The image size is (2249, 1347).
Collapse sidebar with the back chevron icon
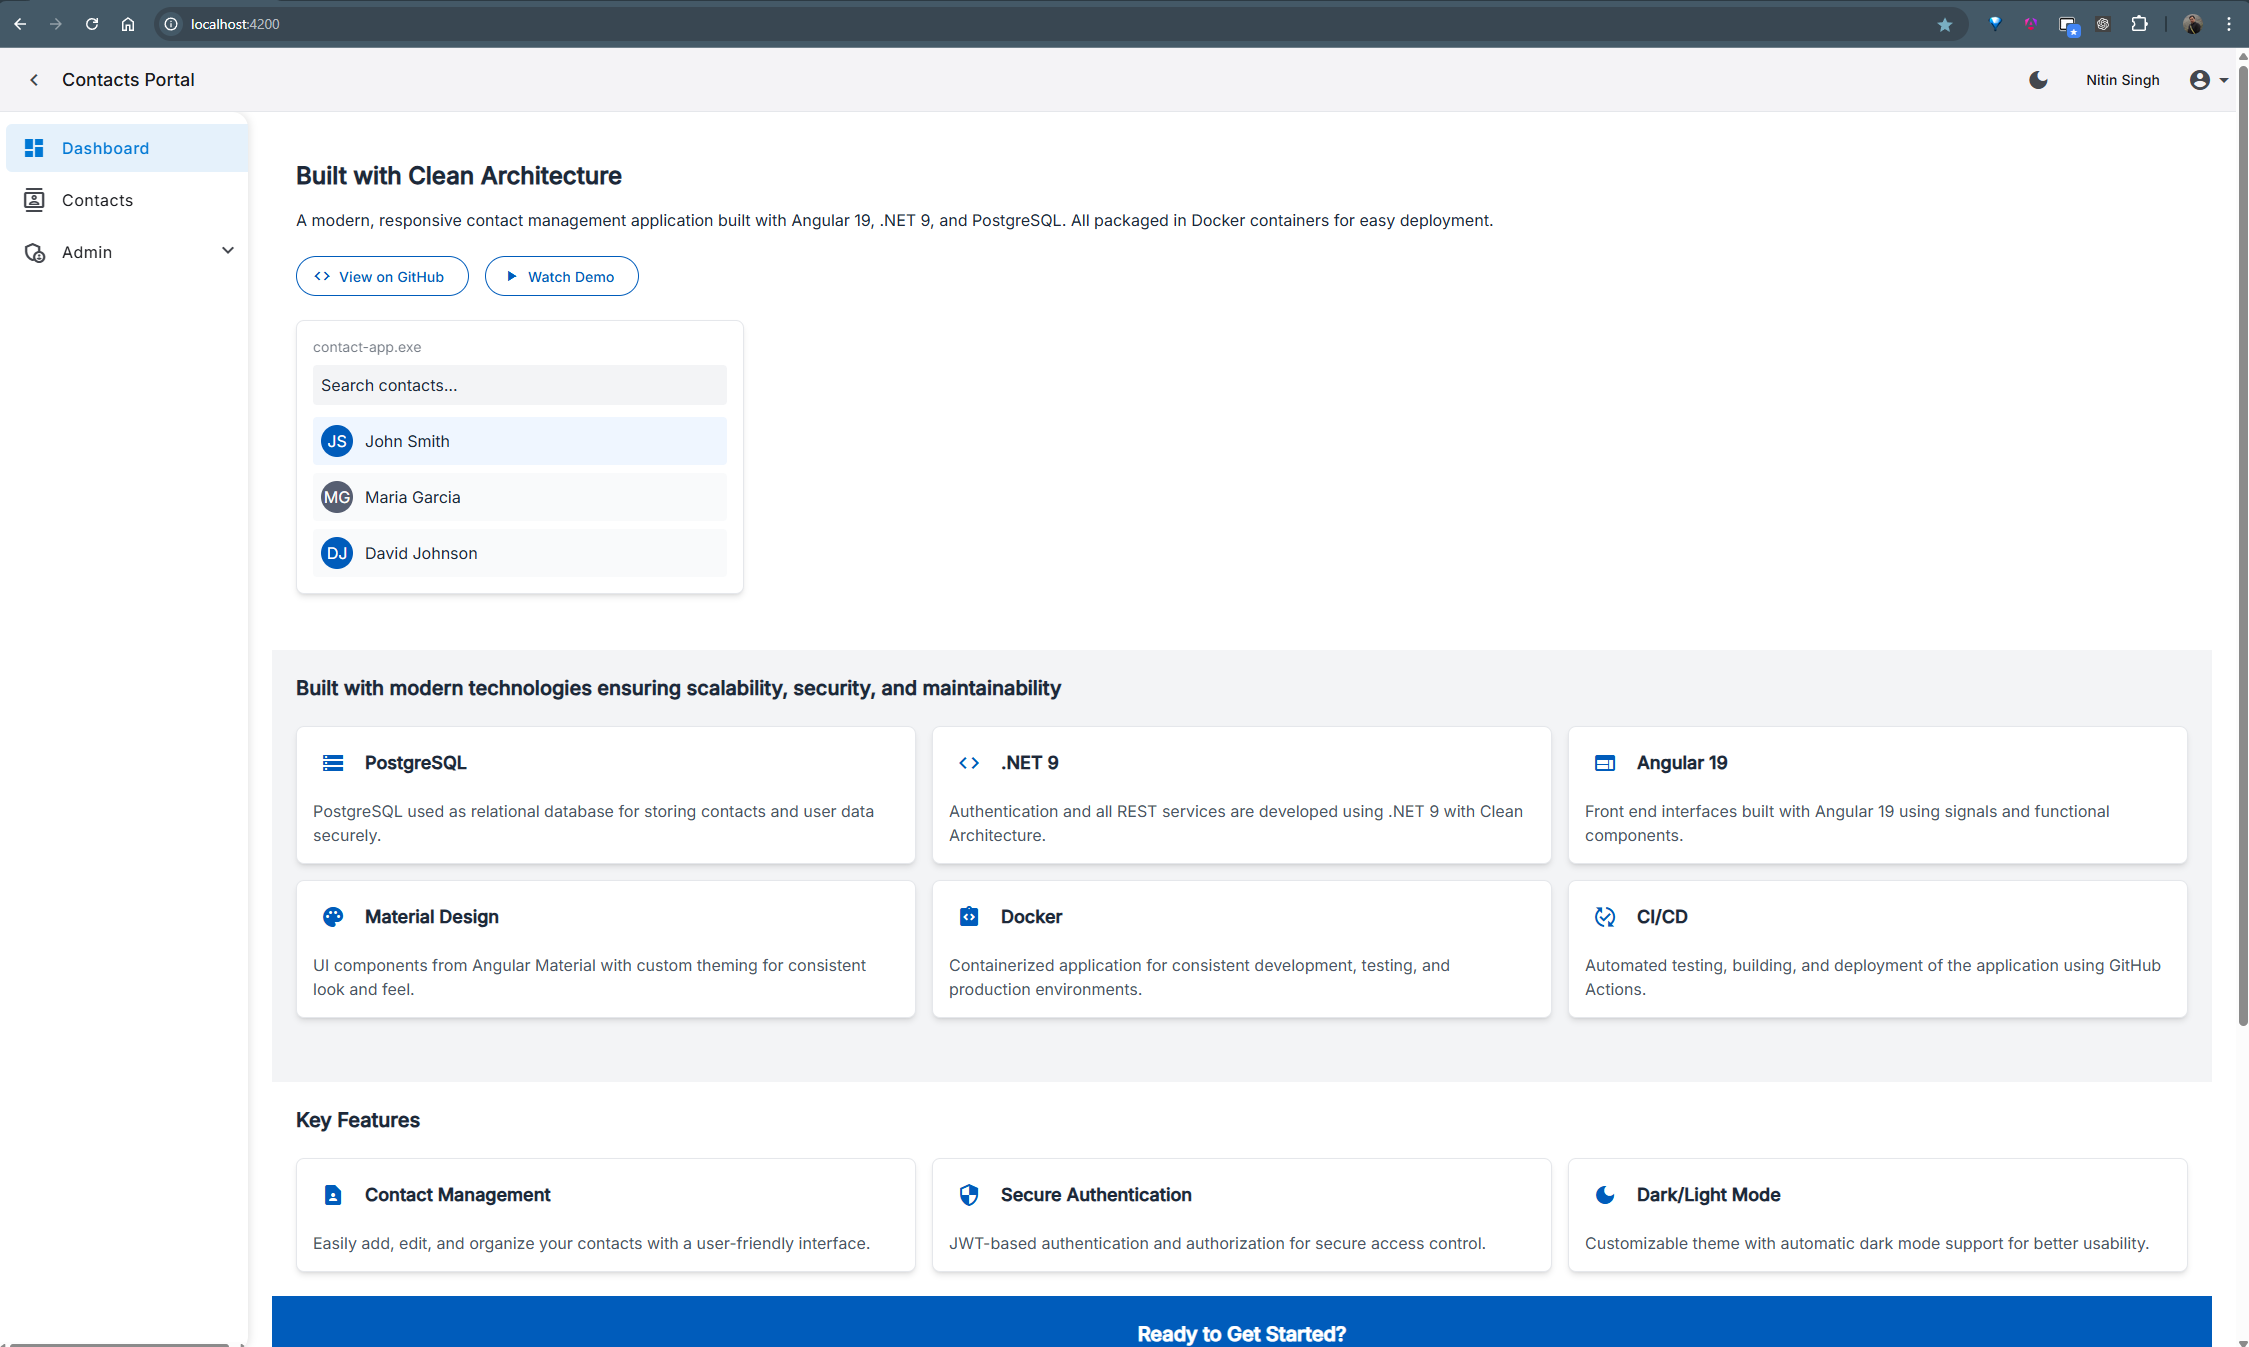point(34,80)
